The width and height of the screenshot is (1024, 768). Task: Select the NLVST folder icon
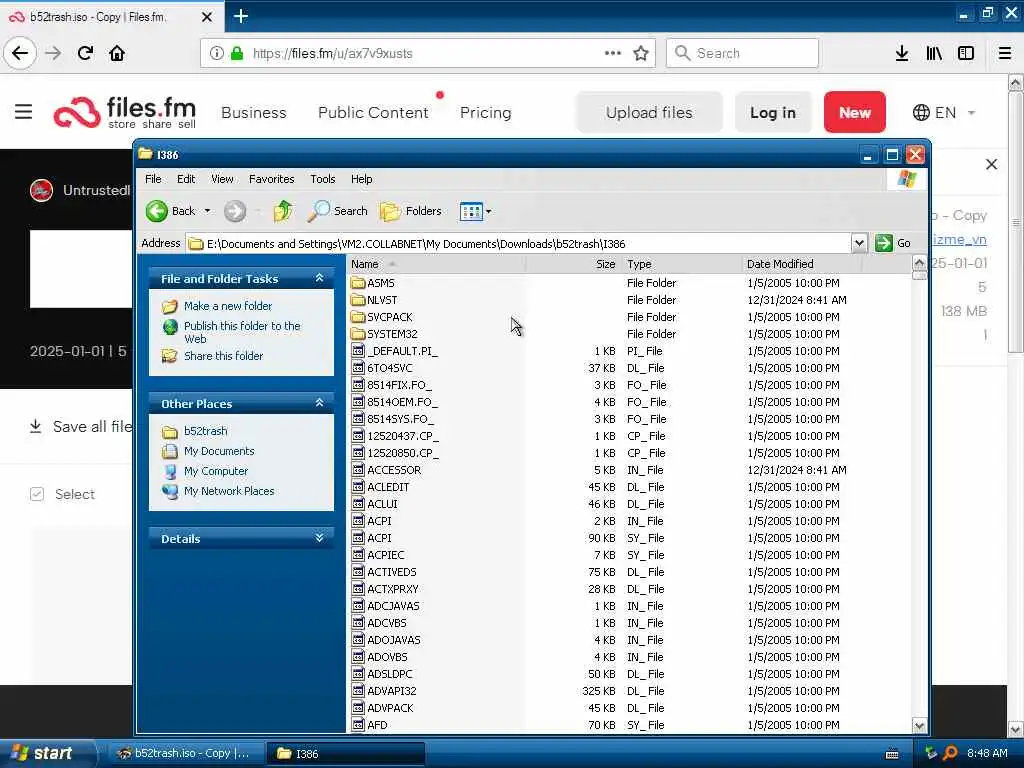pos(358,300)
